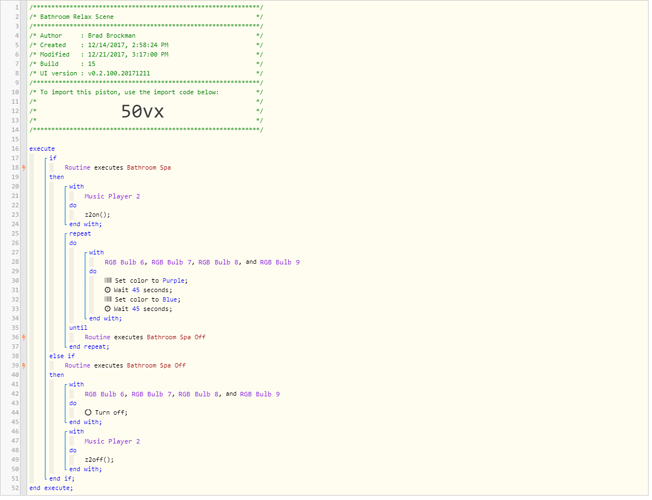Viewport: 652px width, 500px height.
Task: Click the do keyword on line 43
Action: [73, 403]
